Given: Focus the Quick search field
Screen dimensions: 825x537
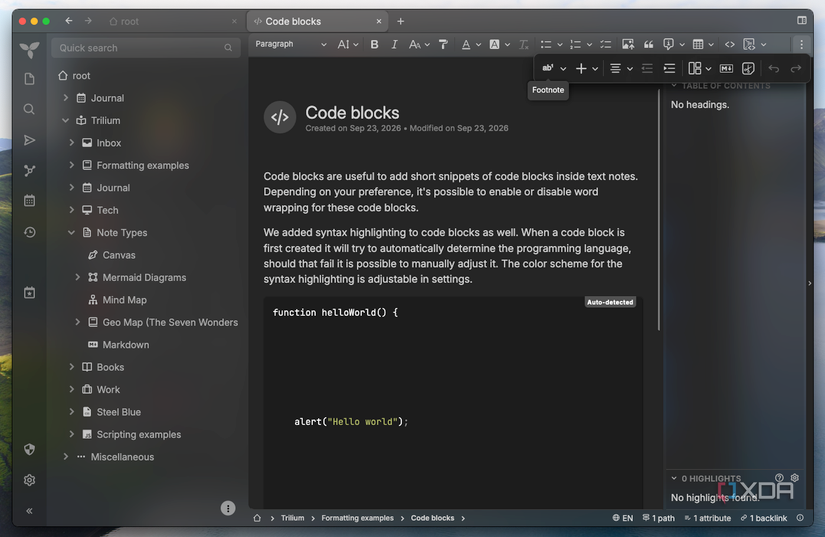Looking at the screenshot, I should point(146,48).
